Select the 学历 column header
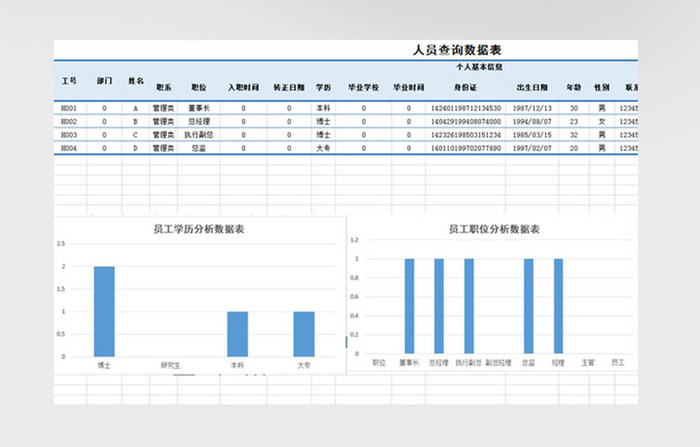The width and height of the screenshot is (700, 447). pos(323,87)
